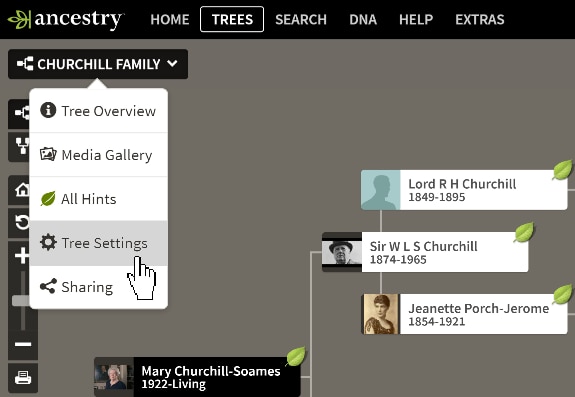
Task: Open the hint leaf on Jeanette Porch-Jerome
Action: (563, 294)
